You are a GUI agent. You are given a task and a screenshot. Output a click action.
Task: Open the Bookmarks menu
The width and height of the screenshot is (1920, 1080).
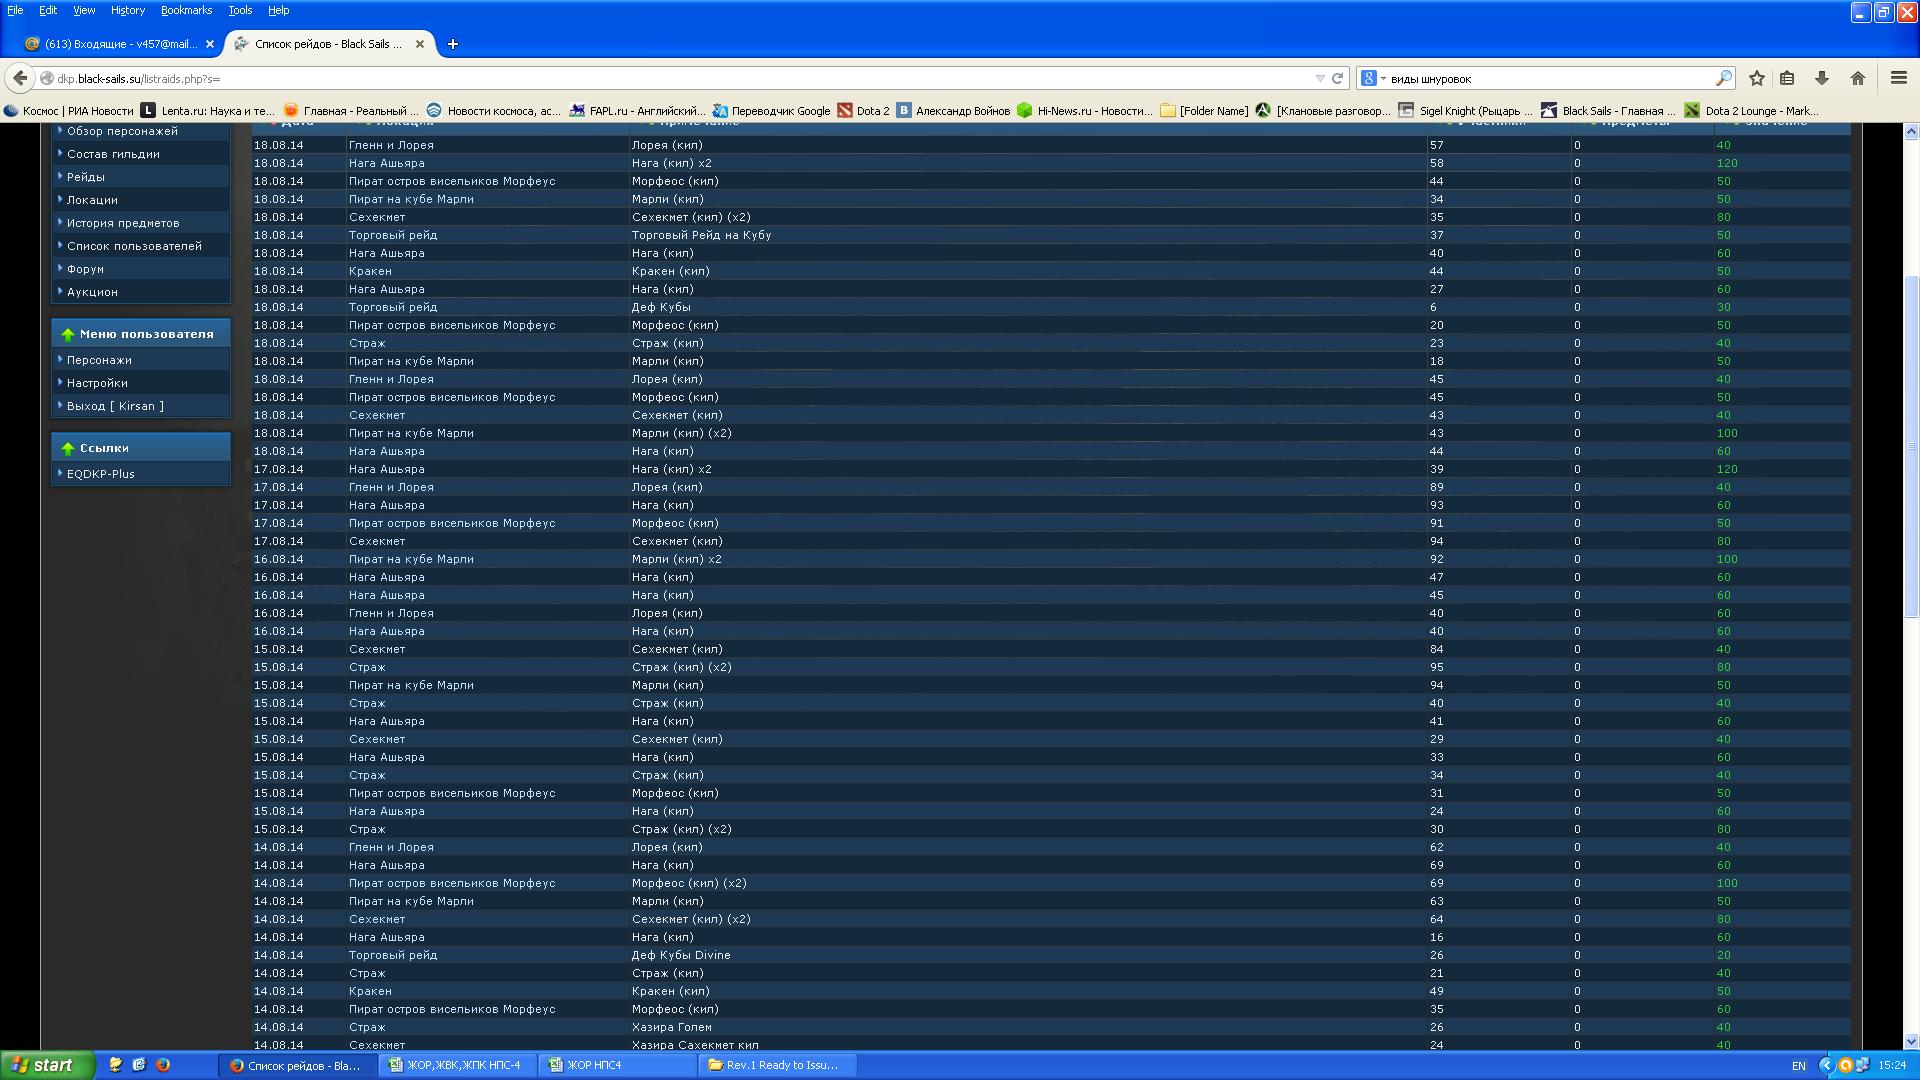[186, 10]
